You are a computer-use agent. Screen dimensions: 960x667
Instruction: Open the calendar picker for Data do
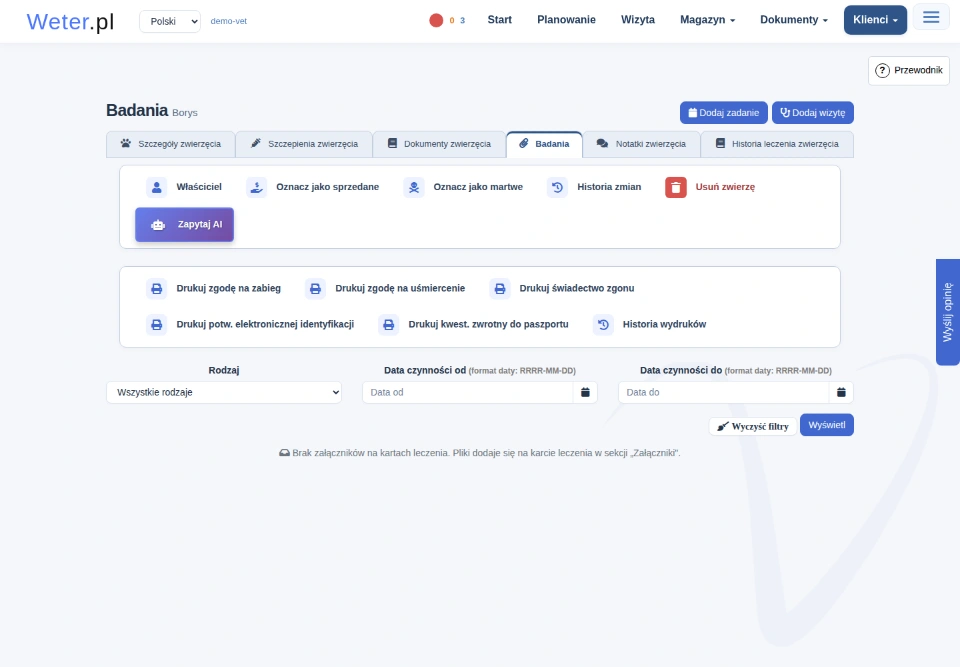[x=841, y=393]
